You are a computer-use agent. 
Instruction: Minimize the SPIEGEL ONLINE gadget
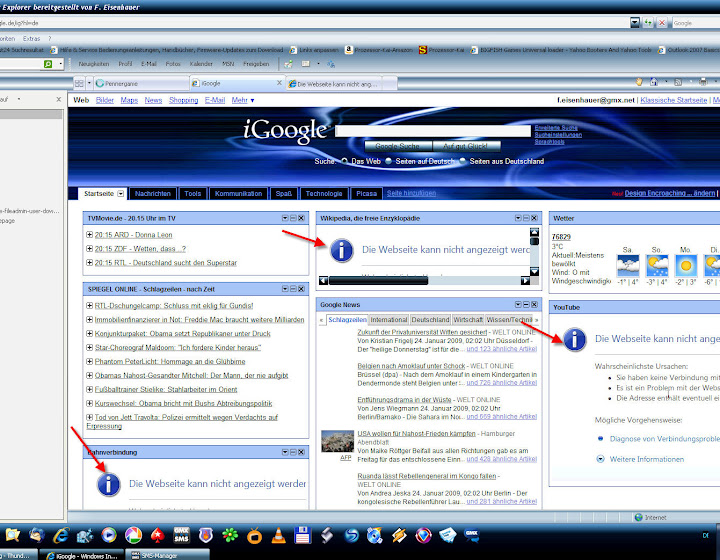pyautogui.click(x=293, y=289)
